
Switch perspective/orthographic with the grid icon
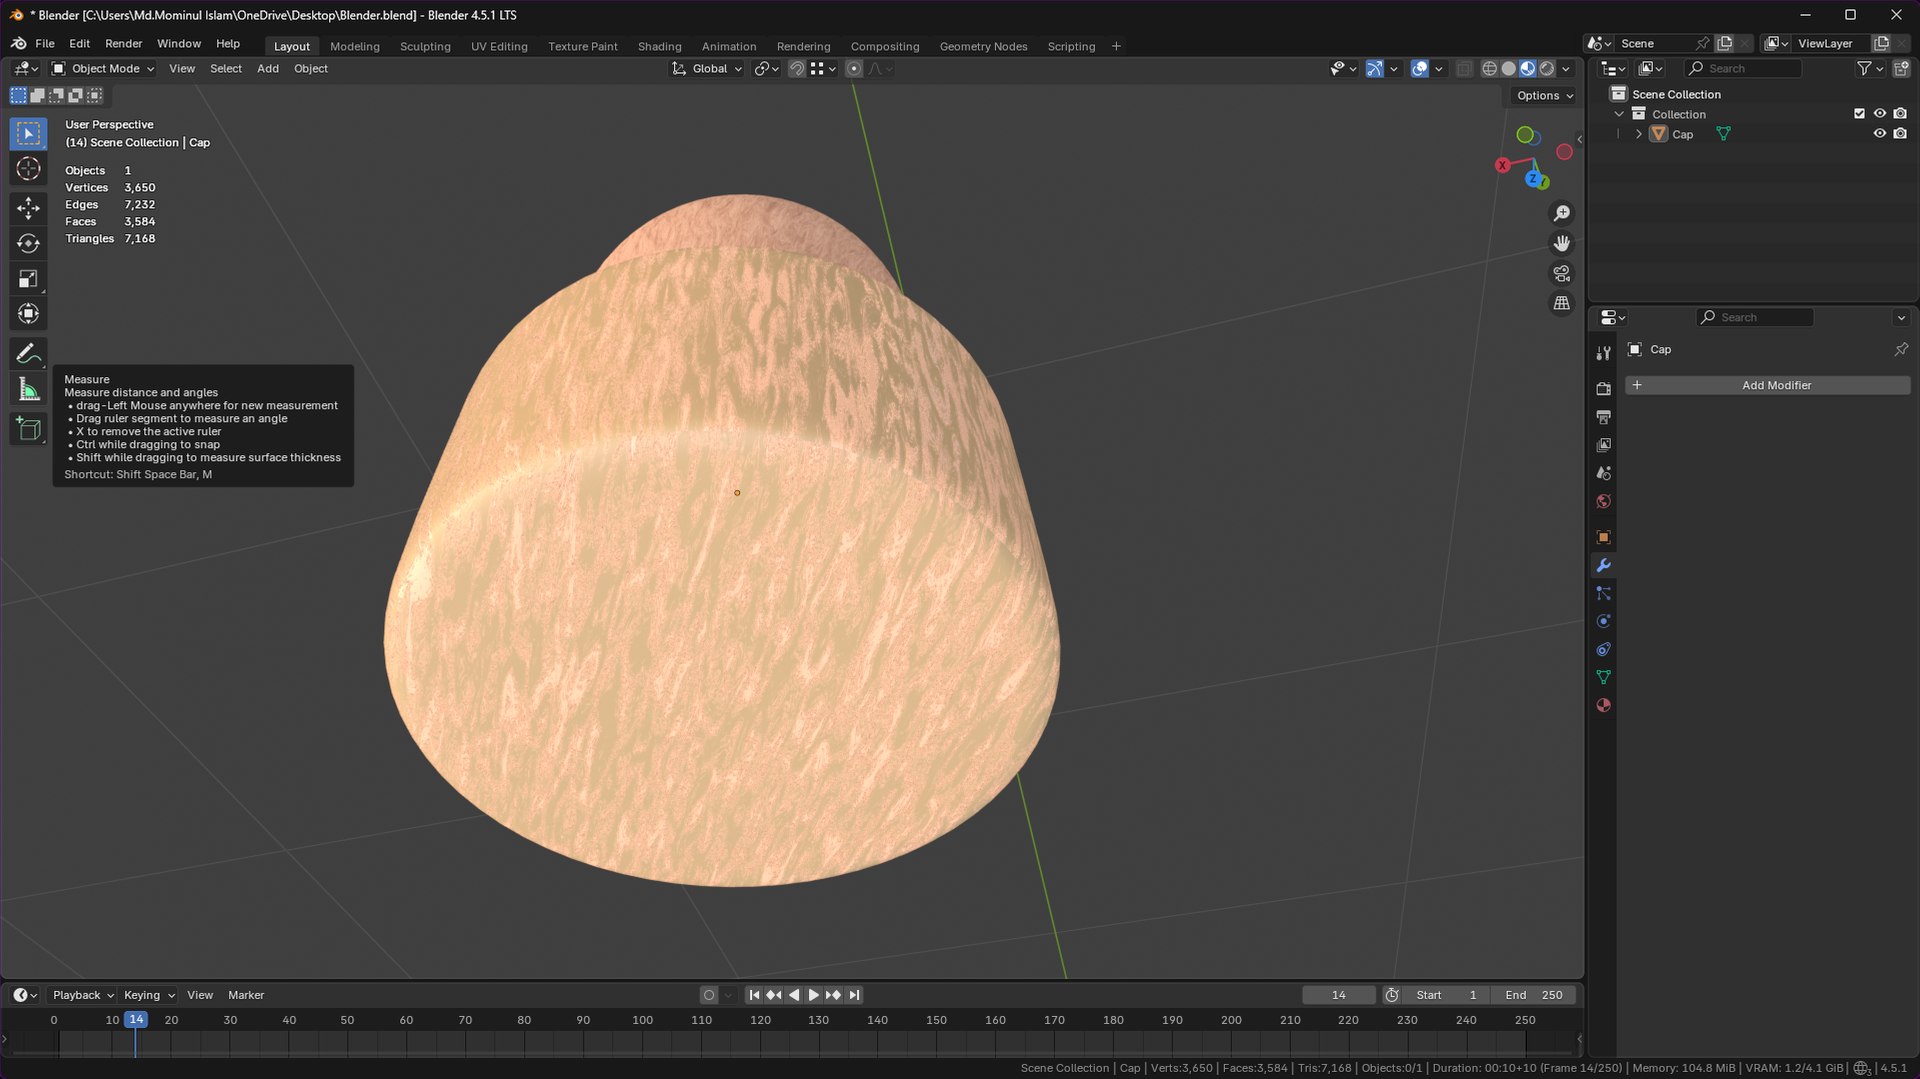click(1561, 303)
